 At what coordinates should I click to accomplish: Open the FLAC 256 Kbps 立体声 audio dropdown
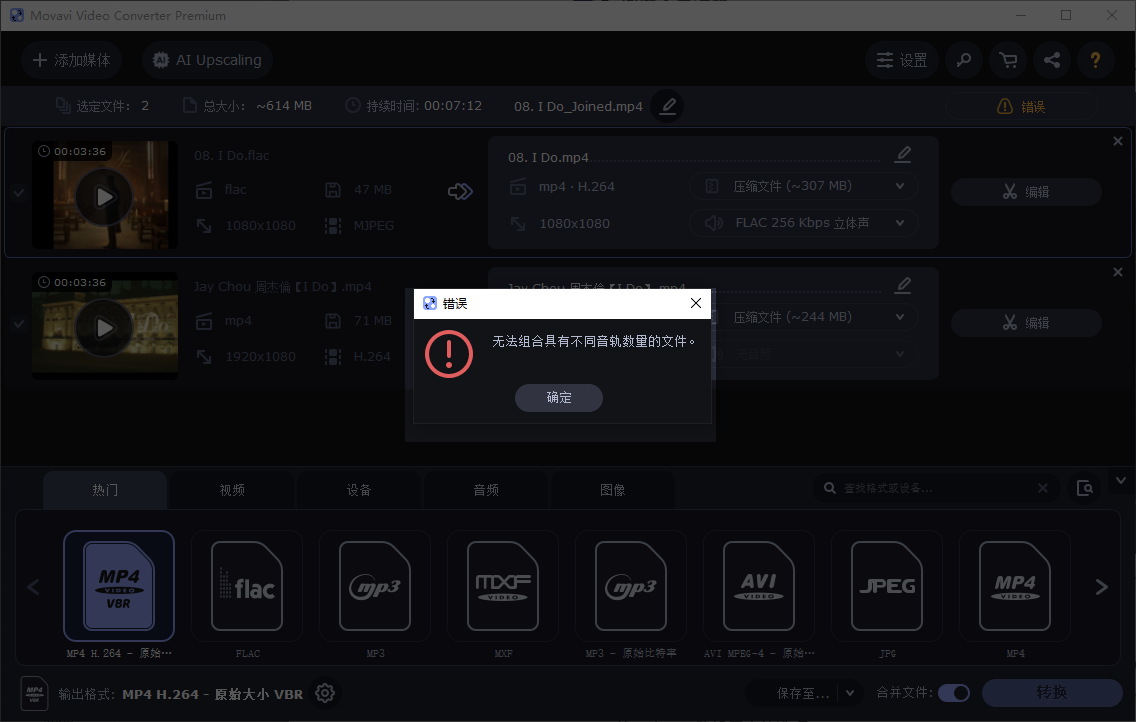pos(803,222)
